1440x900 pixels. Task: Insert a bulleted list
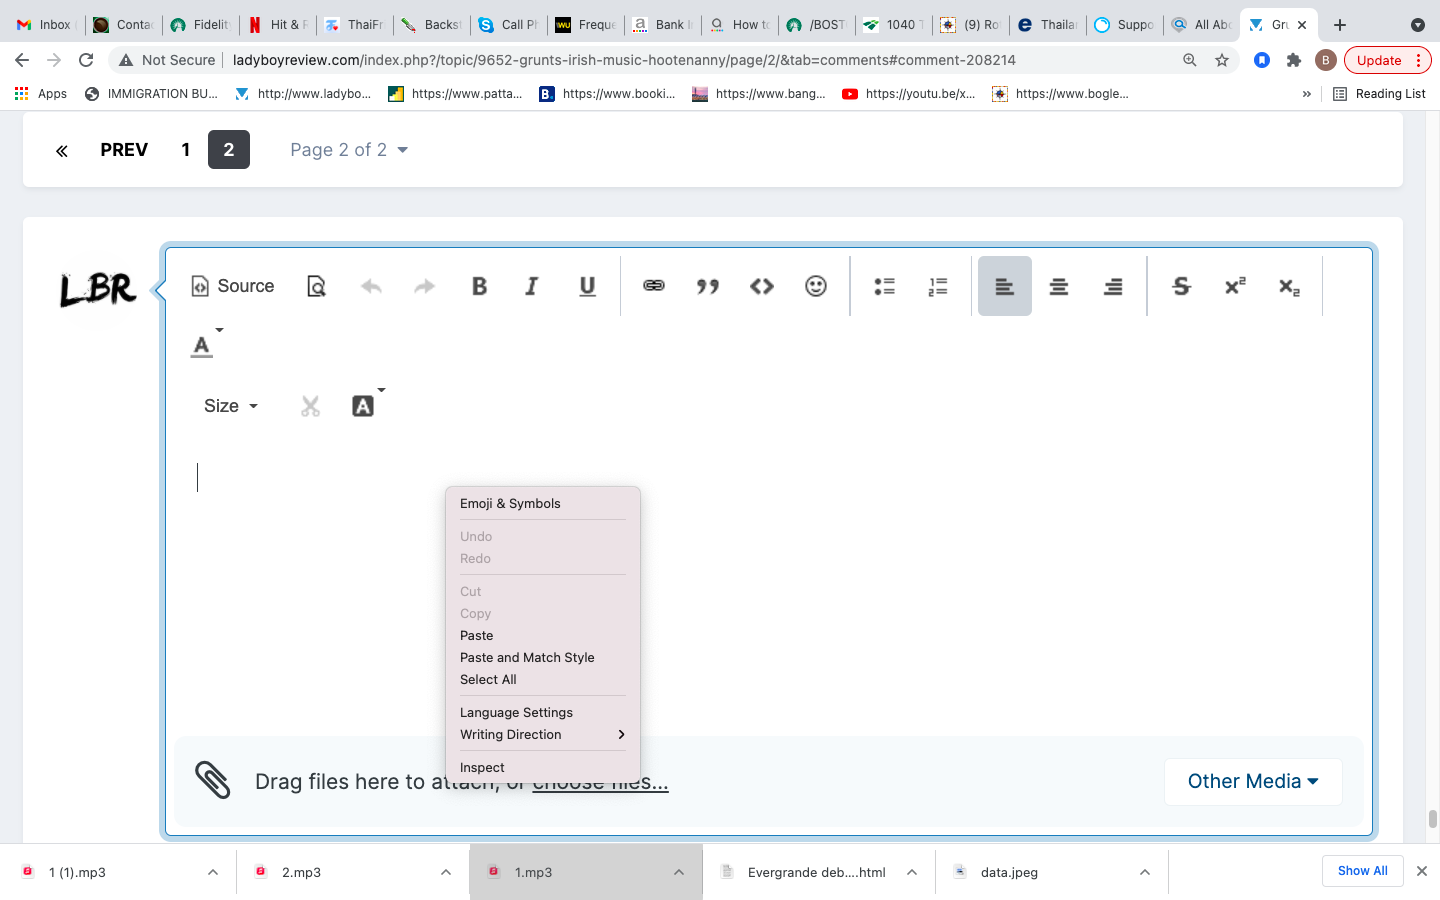(884, 286)
